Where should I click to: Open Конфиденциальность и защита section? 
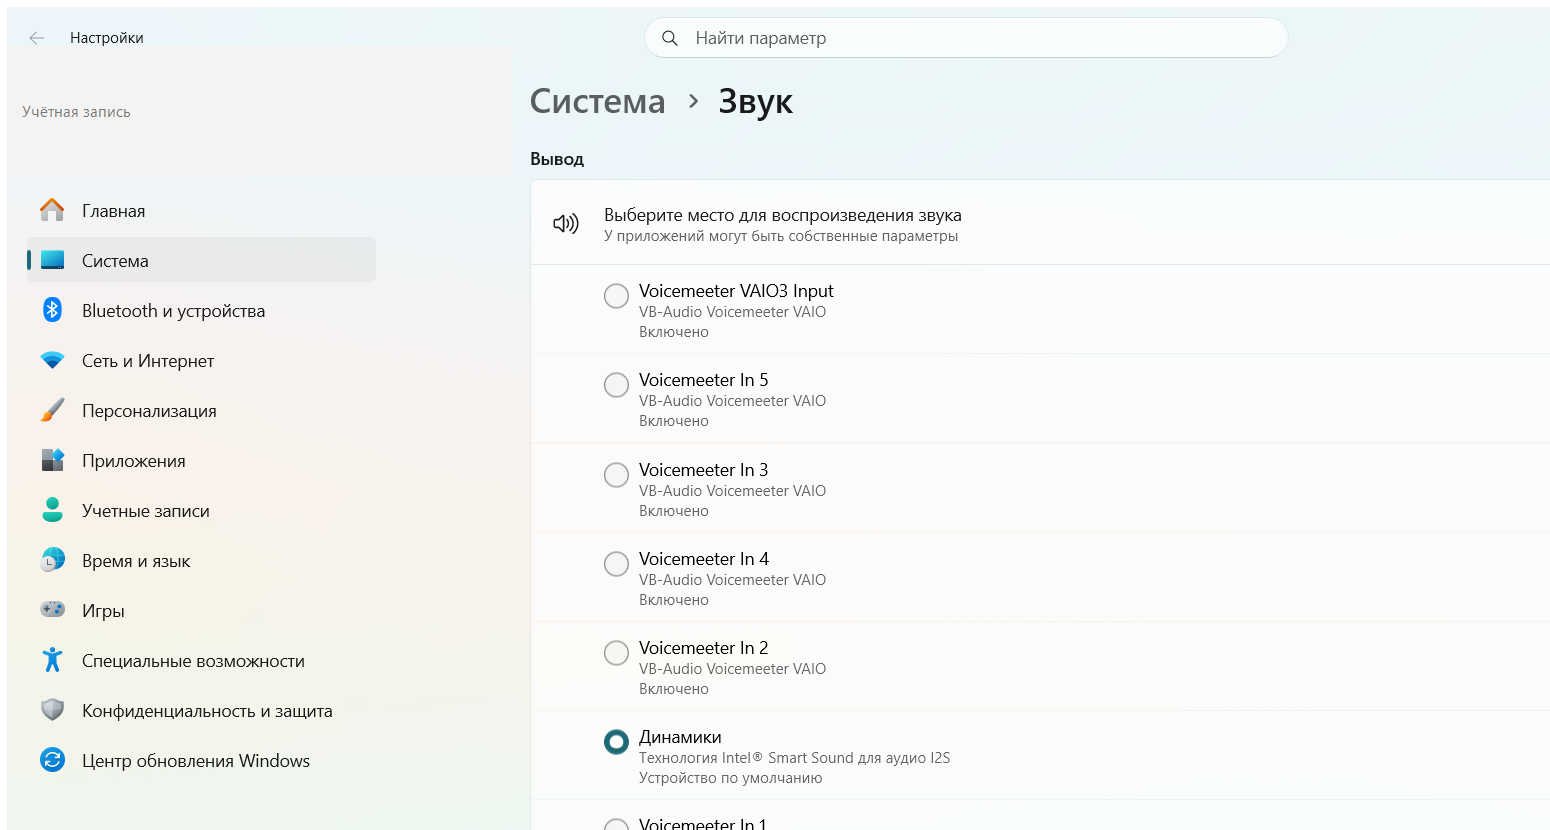click(201, 710)
